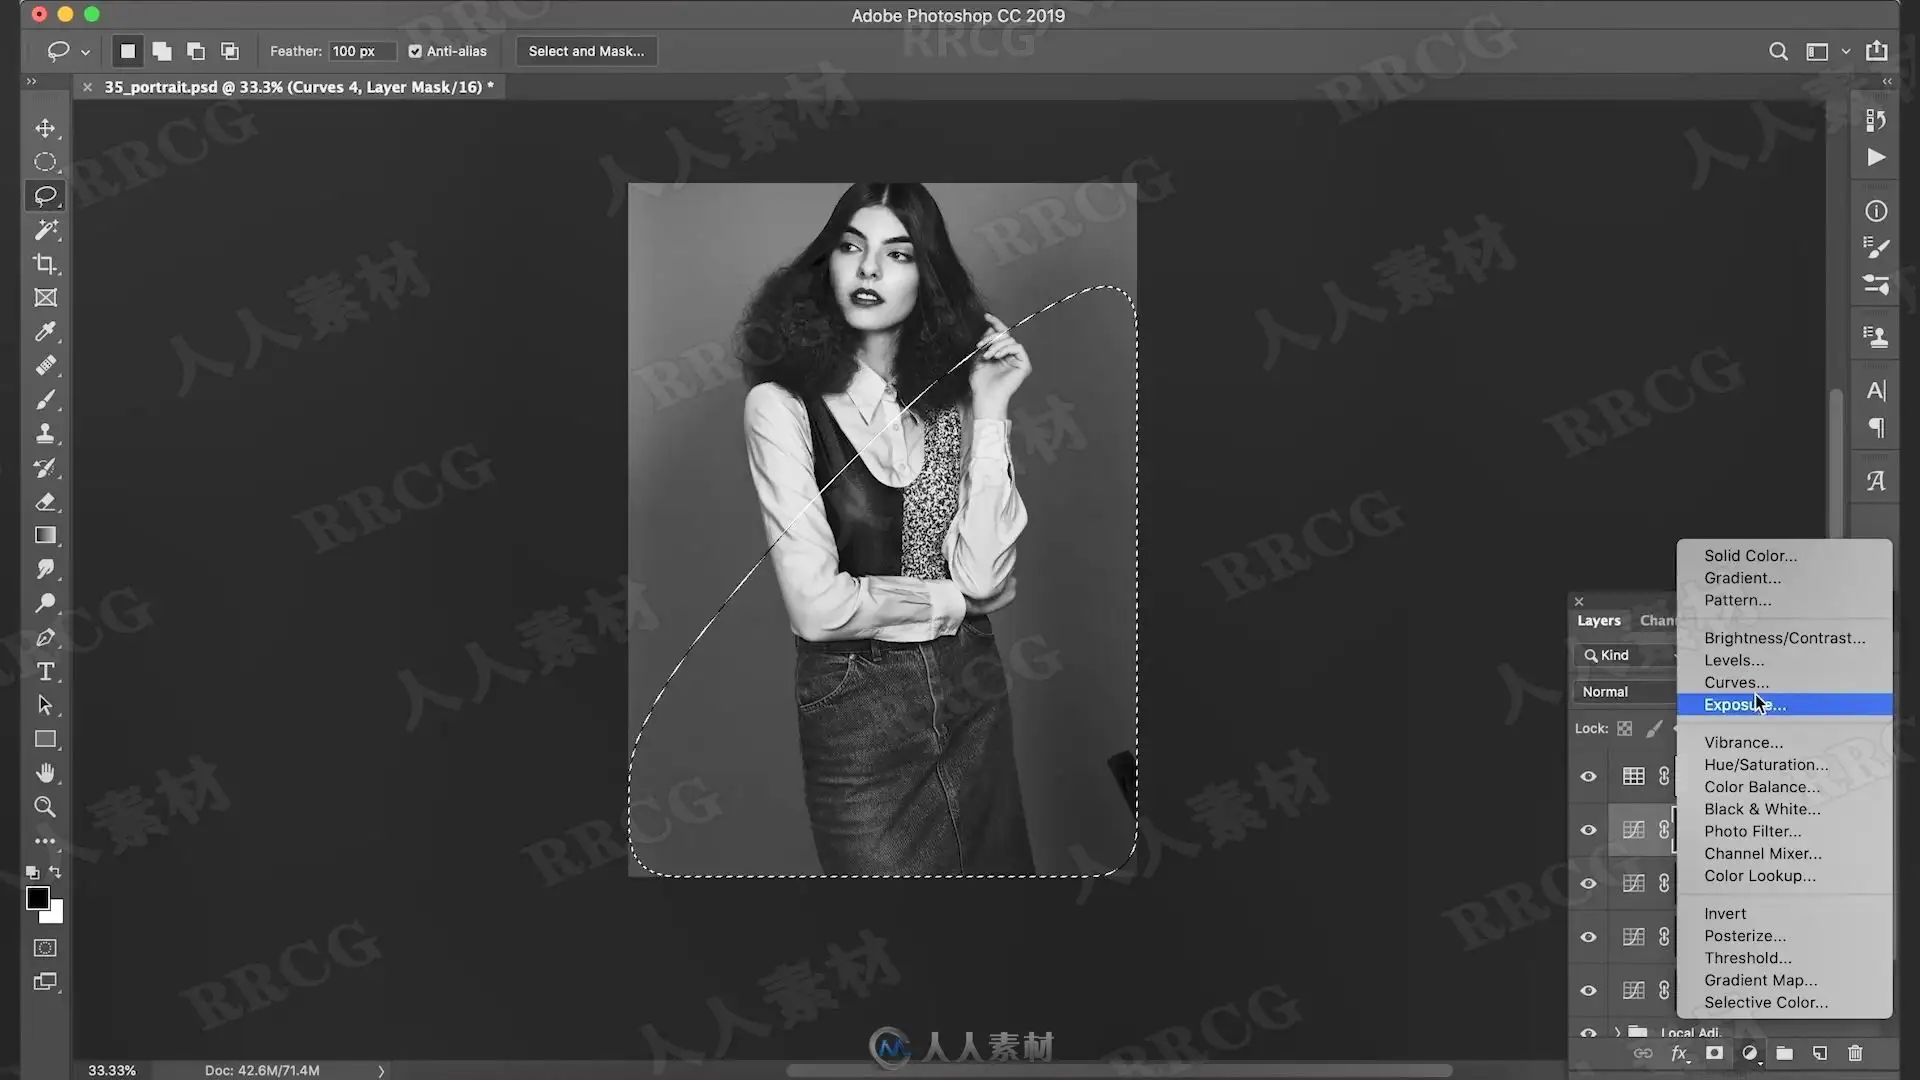Select the Eyedropper tool
1920x1080 pixels.
(x=45, y=332)
